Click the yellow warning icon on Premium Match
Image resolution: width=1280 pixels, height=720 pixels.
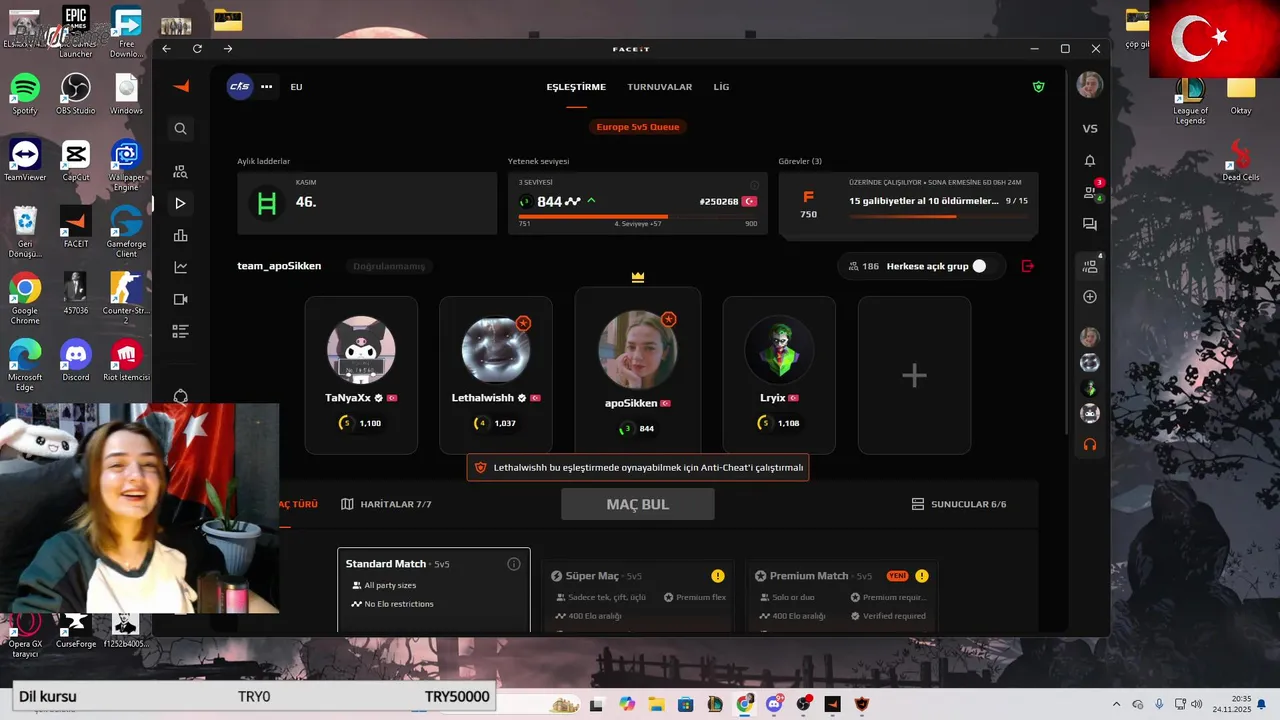click(x=922, y=576)
